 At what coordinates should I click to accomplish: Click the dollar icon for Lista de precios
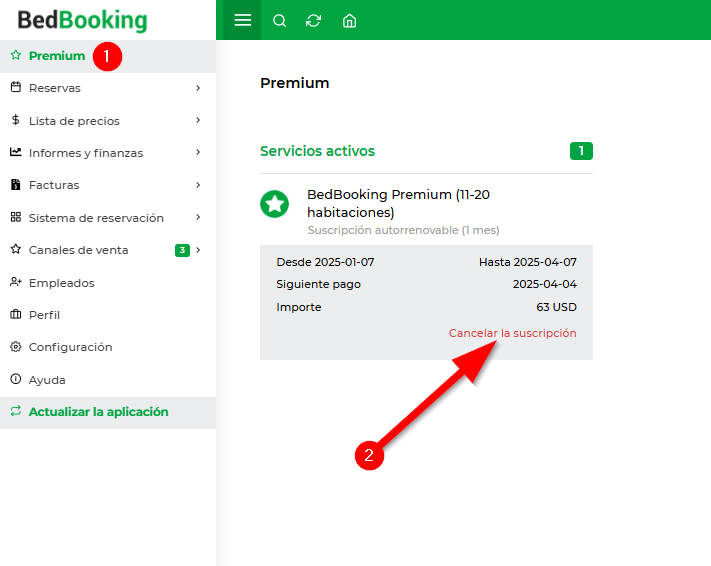pyautogui.click(x=16, y=120)
